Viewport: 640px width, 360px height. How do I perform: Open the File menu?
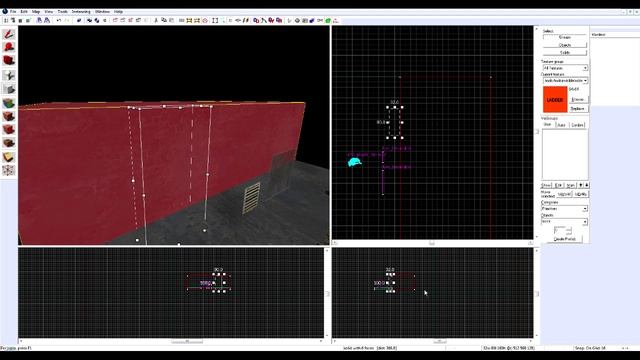coord(13,11)
